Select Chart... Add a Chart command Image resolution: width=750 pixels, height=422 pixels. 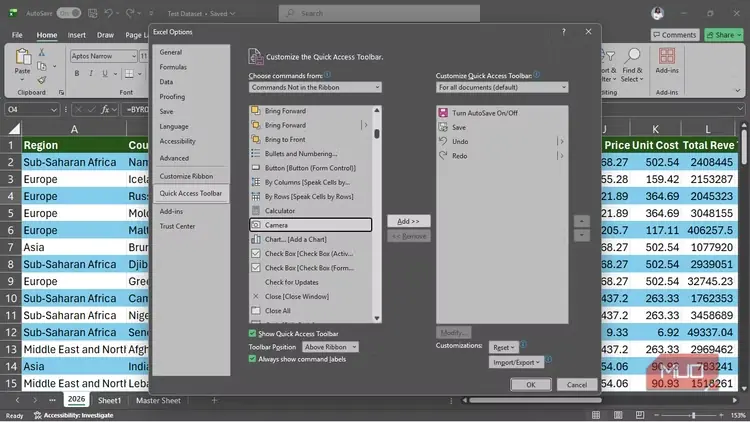tap(310, 239)
